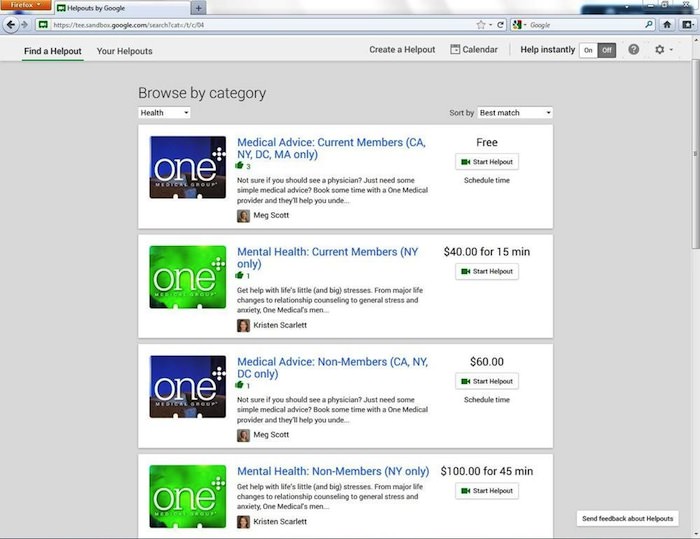The image size is (700, 539).
Task: Click the browser back arrow button
Action: [x=11, y=24]
